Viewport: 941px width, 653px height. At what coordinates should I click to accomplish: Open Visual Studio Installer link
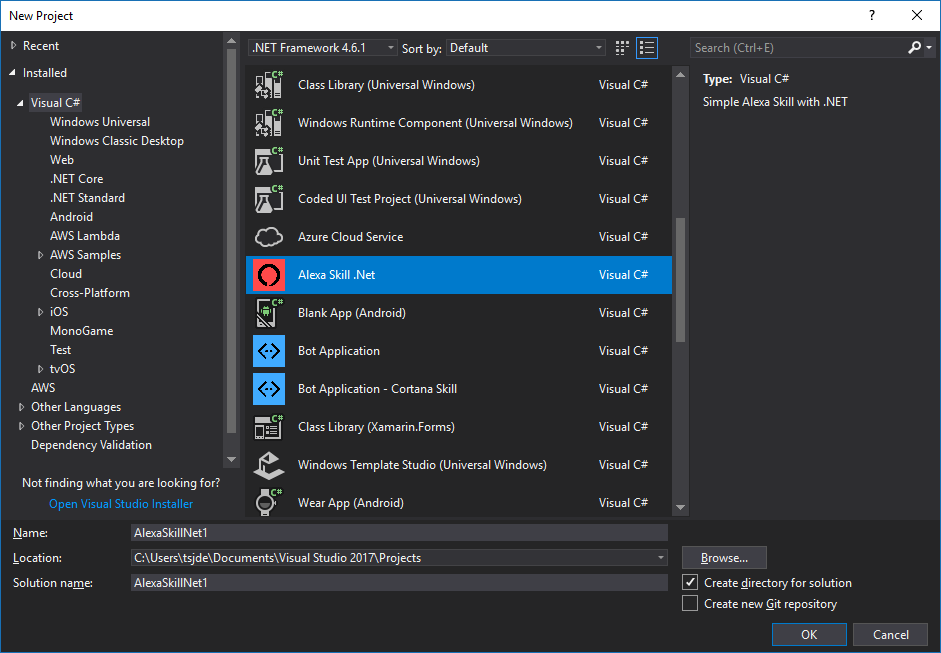121,504
